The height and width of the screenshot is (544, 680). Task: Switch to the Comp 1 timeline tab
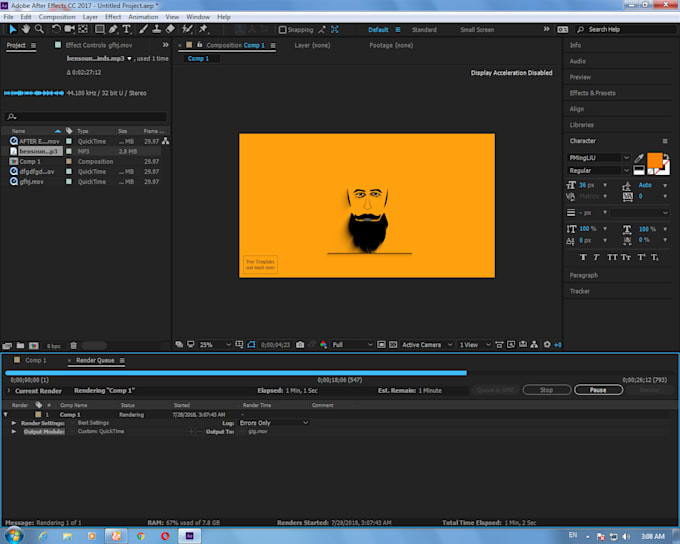[x=36, y=360]
